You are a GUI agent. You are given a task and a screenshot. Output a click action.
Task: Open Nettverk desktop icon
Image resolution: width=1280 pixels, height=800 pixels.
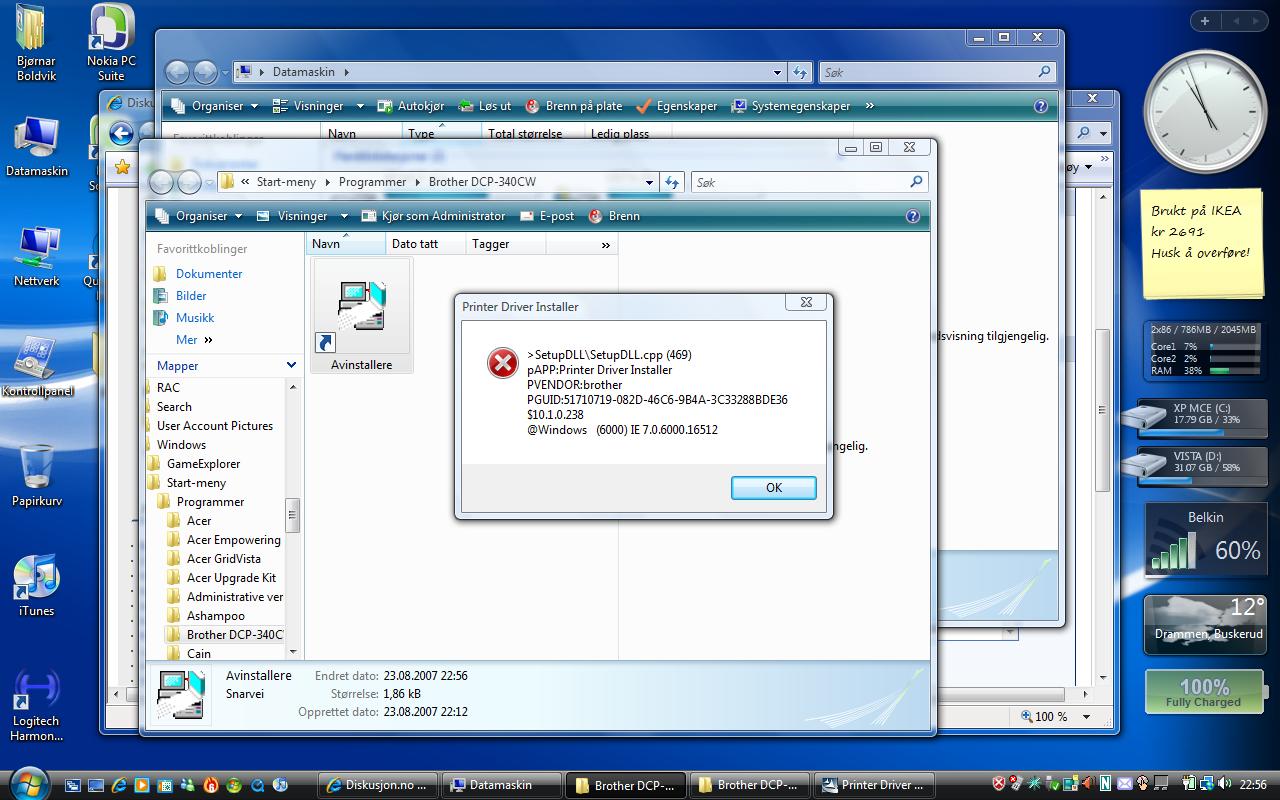click(36, 255)
